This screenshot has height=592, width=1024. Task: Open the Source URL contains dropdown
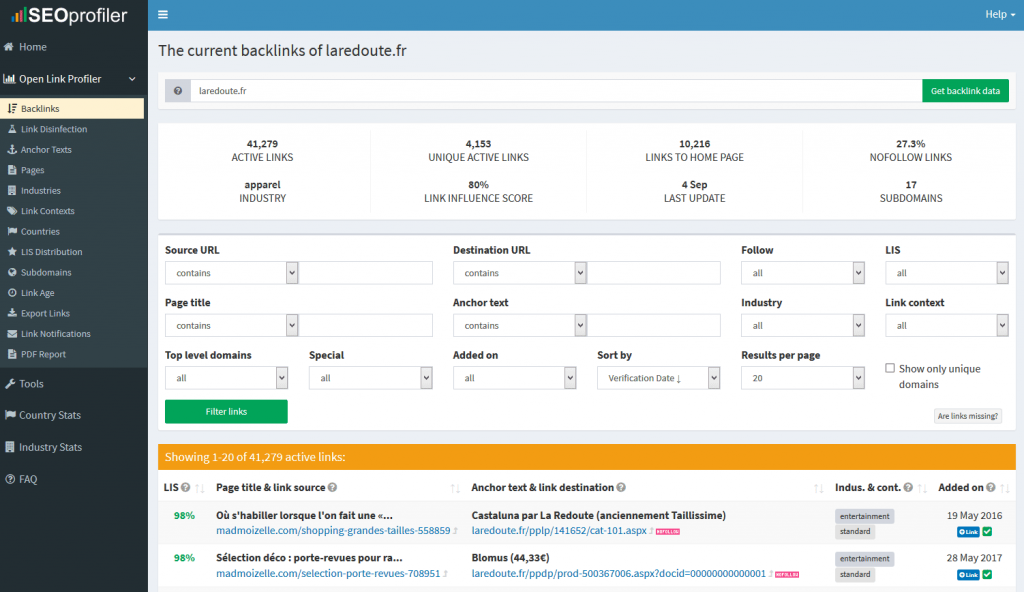pyautogui.click(x=232, y=273)
